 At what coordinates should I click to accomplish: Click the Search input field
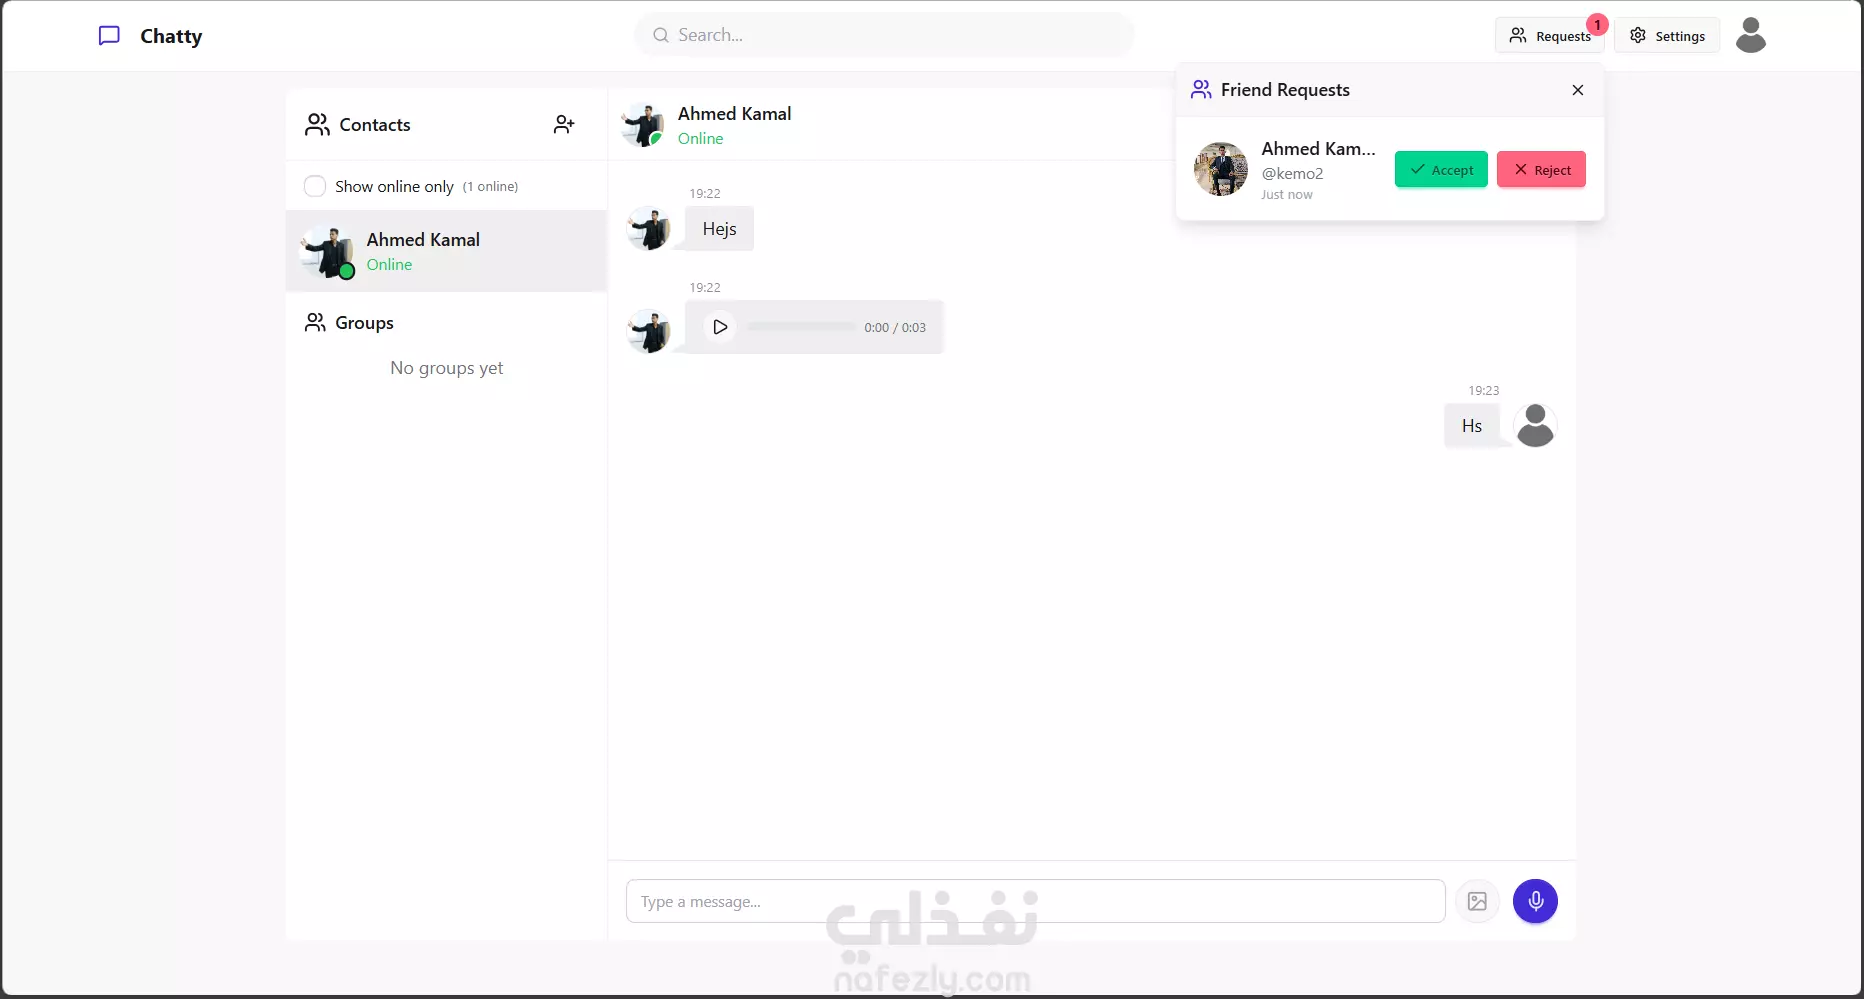coord(884,35)
